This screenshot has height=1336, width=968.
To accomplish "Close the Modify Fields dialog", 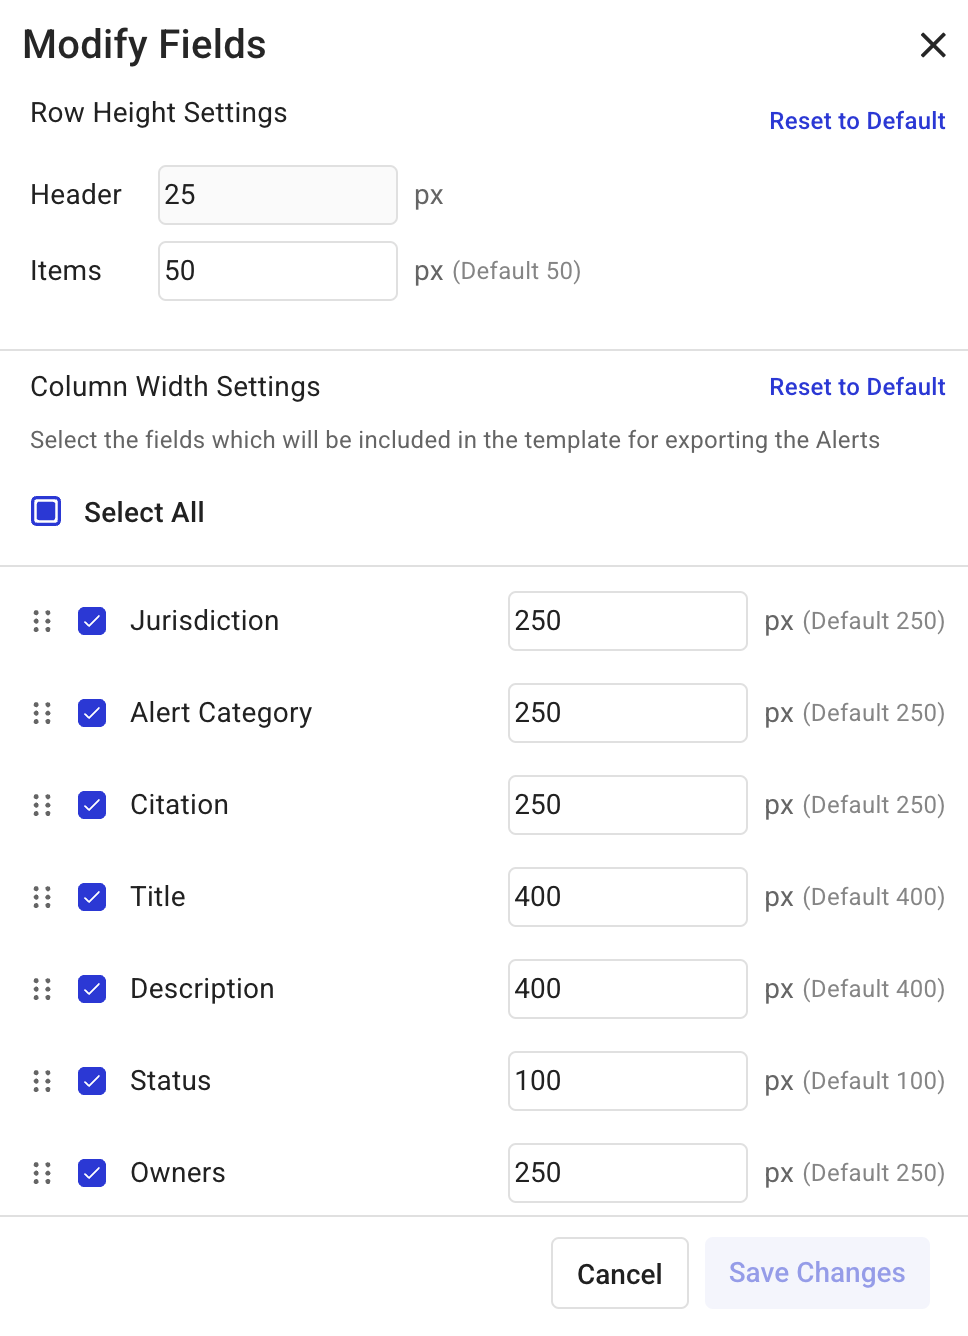I will (x=932, y=45).
